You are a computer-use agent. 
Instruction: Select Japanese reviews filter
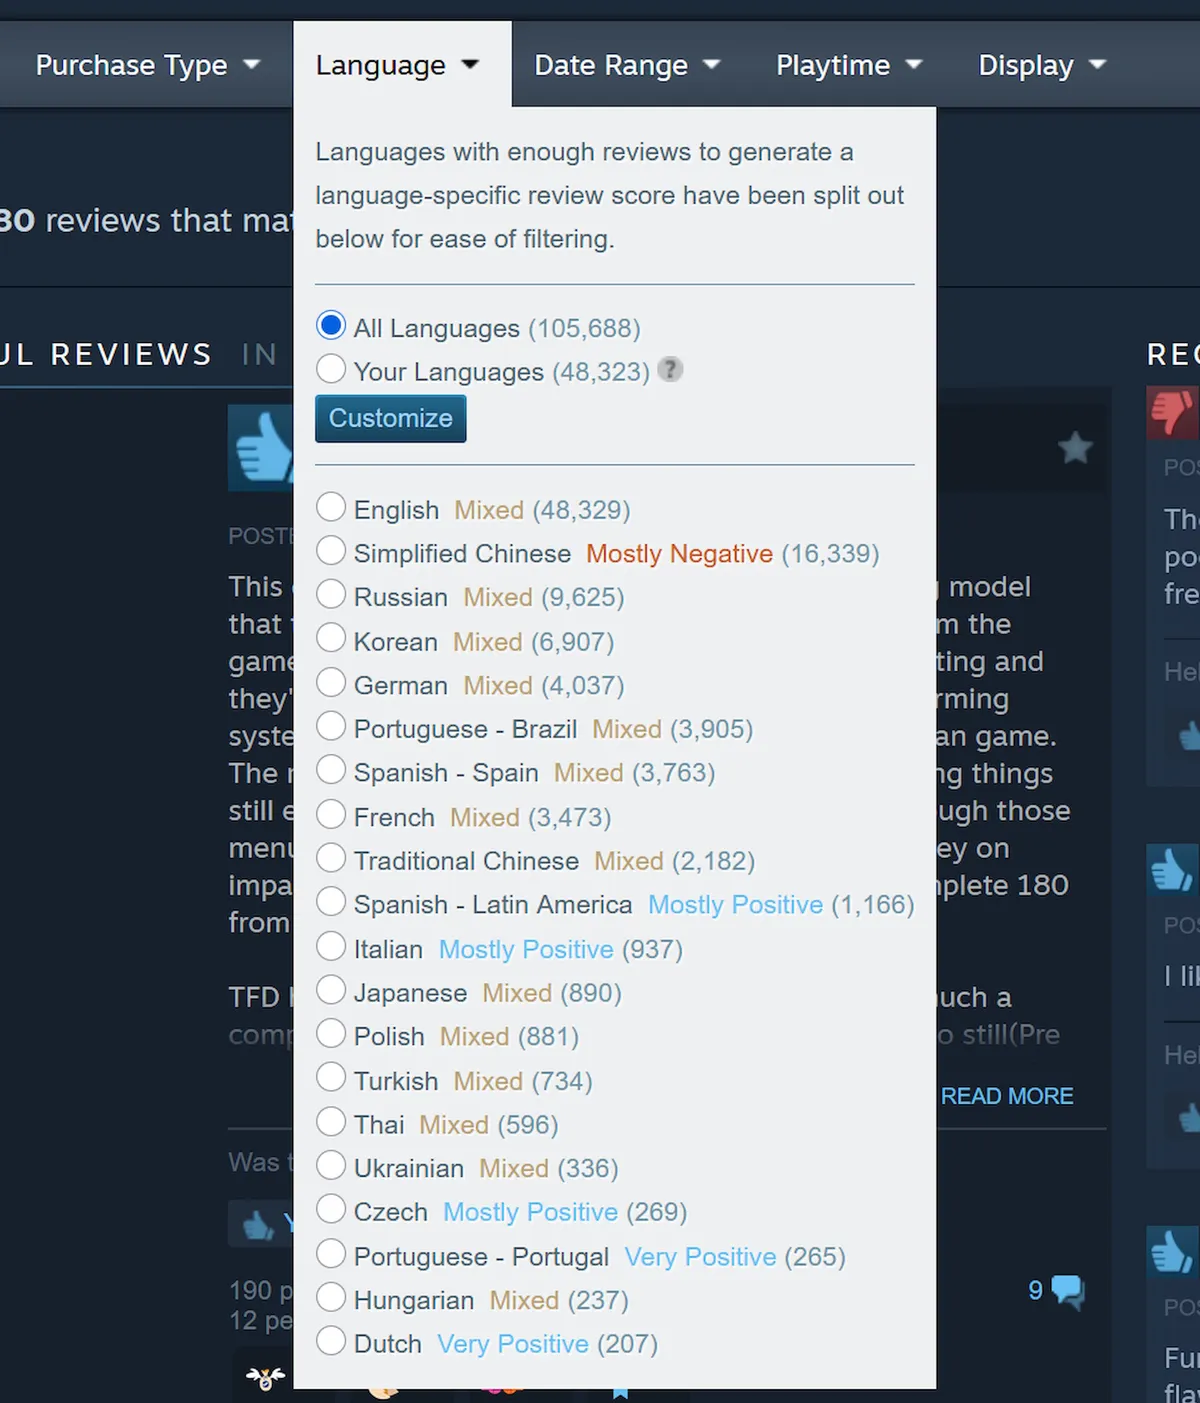tap(331, 990)
